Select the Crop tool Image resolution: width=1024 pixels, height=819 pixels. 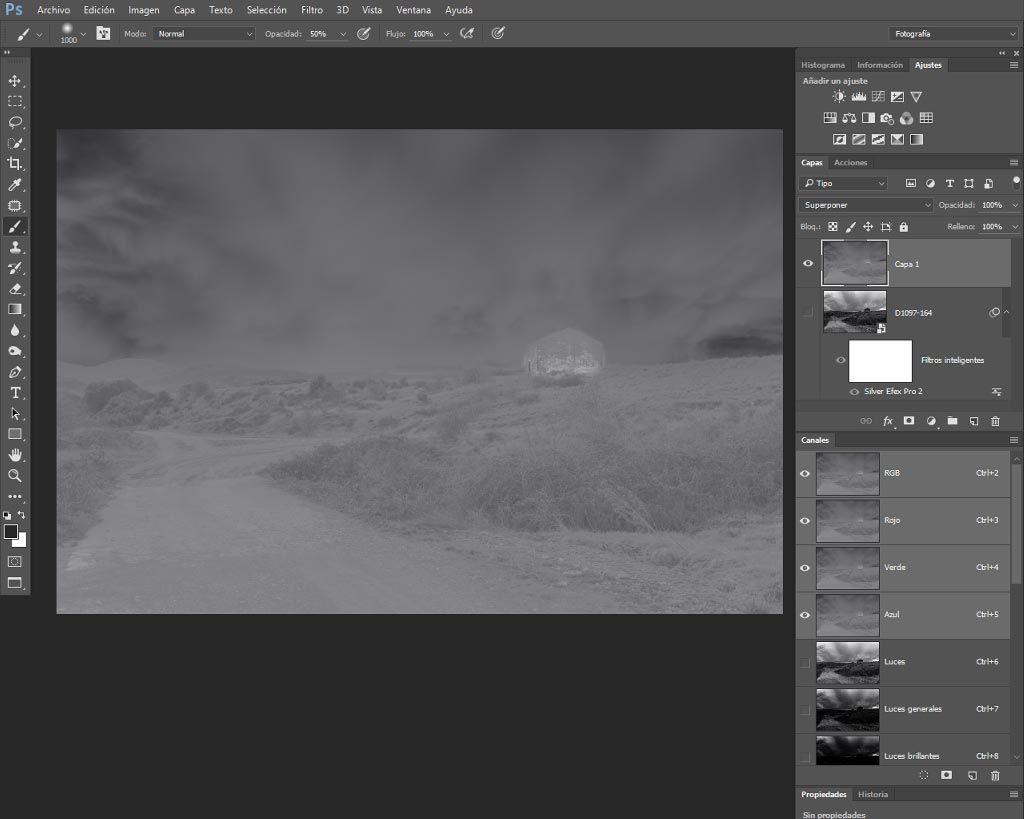pos(14,164)
